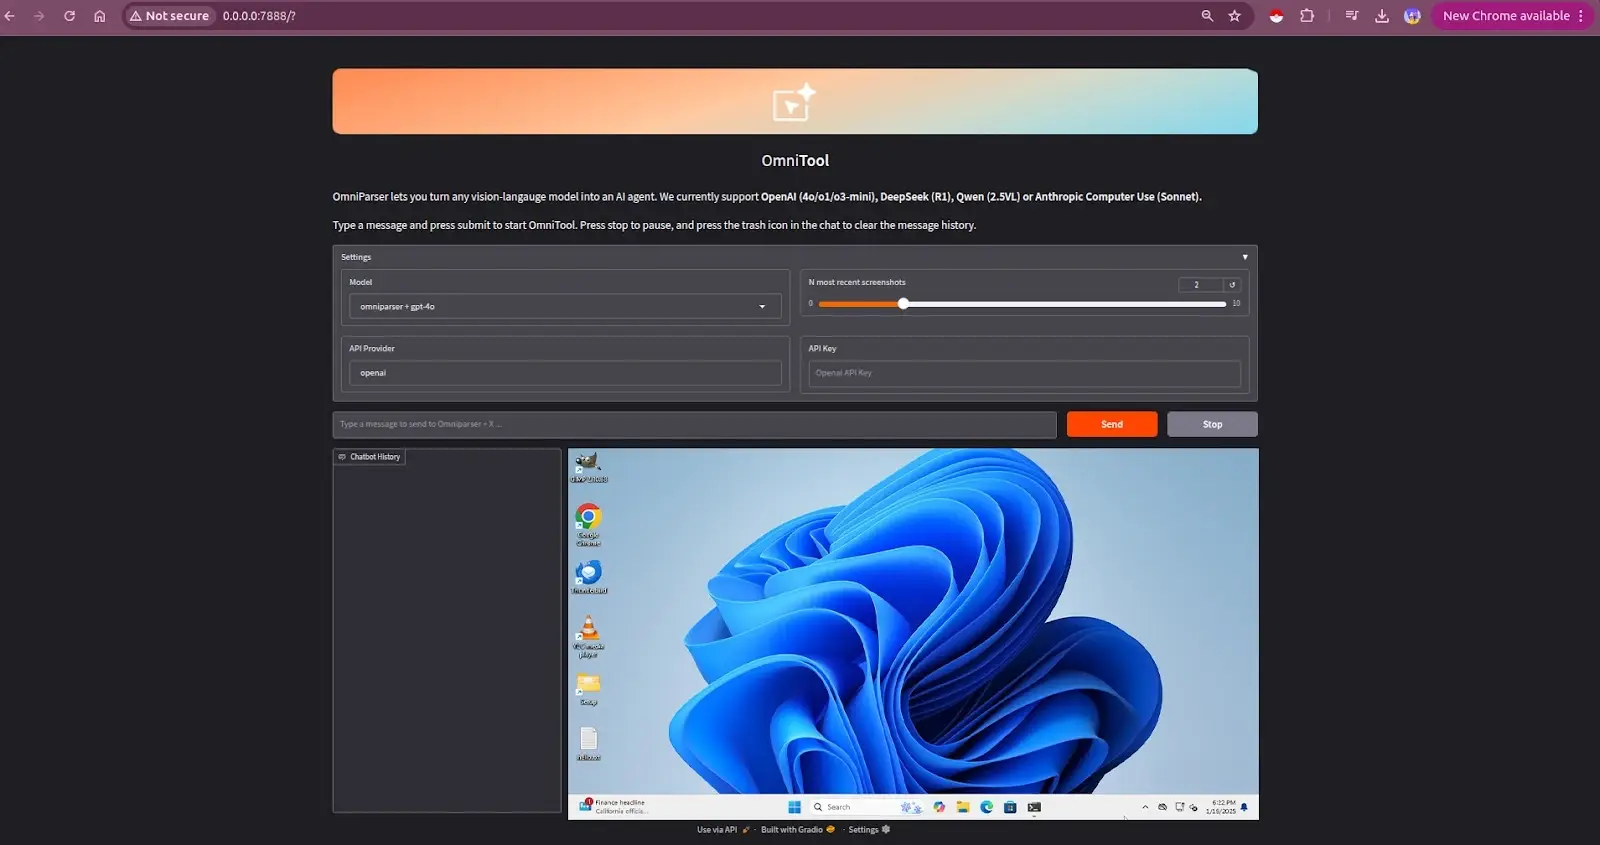
Task: Click the Windows Start button in the taskbar
Action: pyautogui.click(x=794, y=807)
